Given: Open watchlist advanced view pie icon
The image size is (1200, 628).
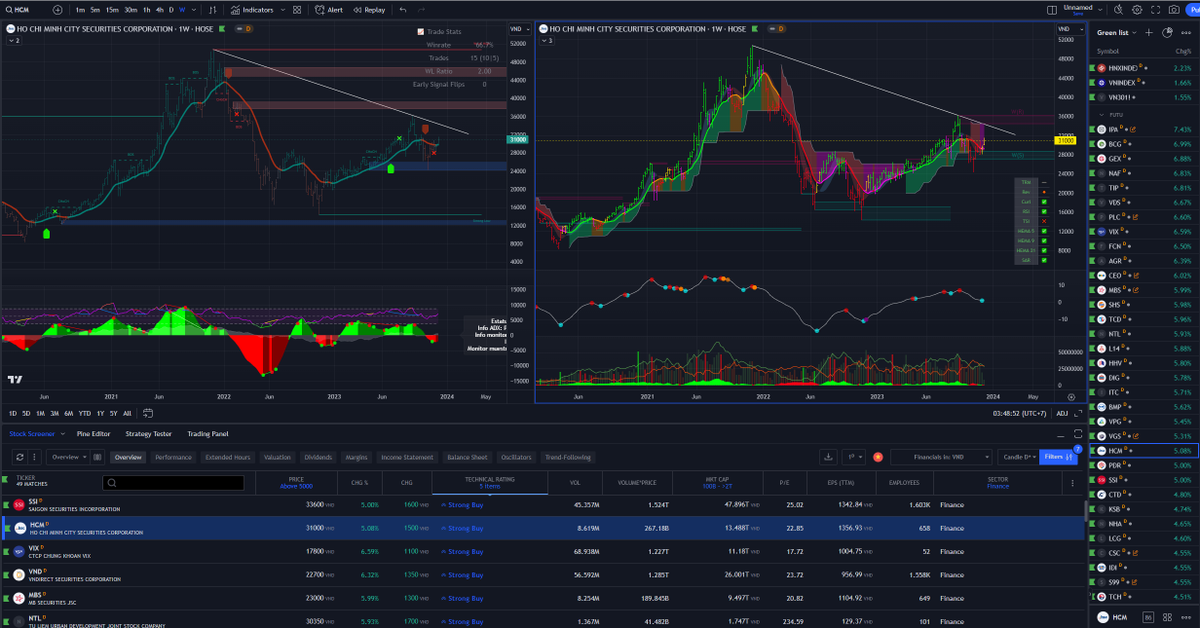Looking at the screenshot, I should [x=1167, y=33].
